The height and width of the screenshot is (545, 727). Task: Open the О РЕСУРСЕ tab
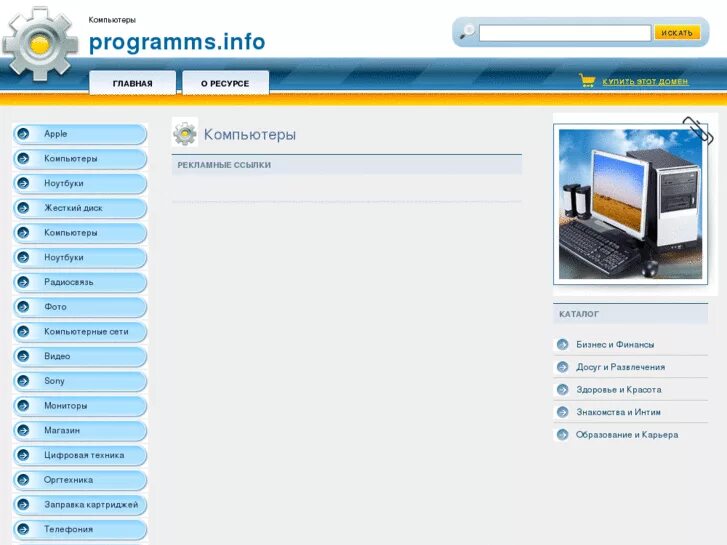(225, 83)
